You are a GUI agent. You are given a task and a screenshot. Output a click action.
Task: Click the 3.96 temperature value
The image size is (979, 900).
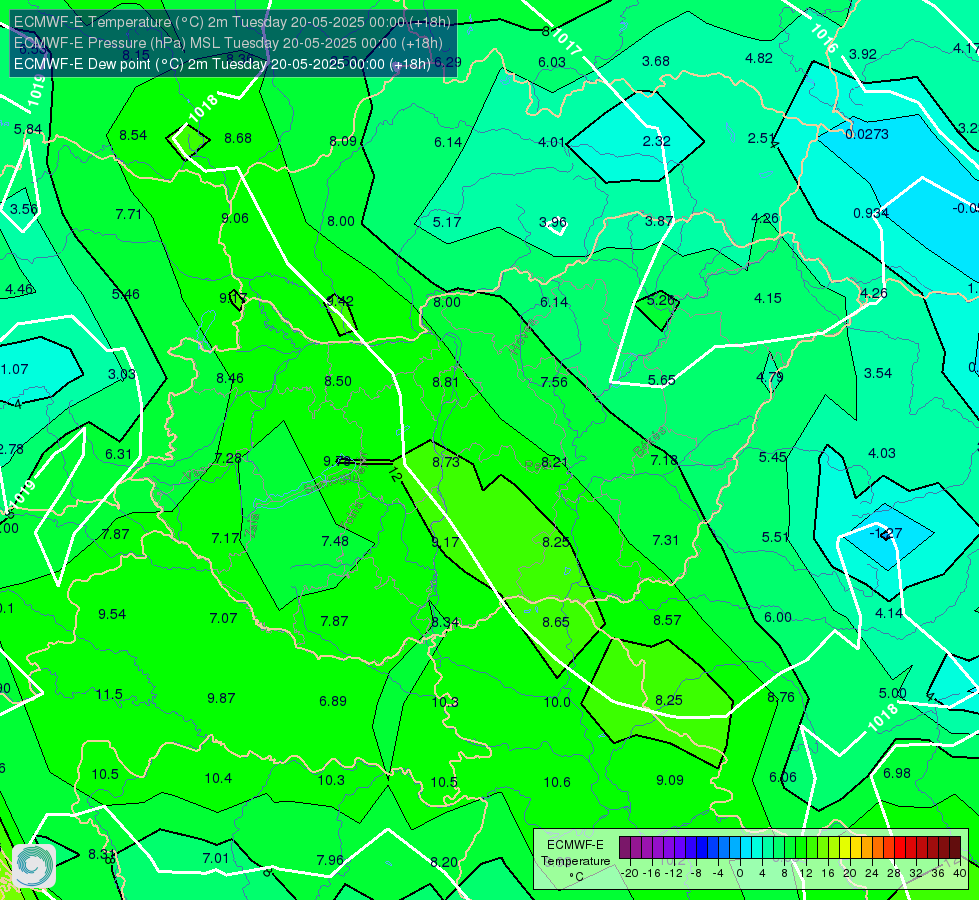(x=553, y=222)
